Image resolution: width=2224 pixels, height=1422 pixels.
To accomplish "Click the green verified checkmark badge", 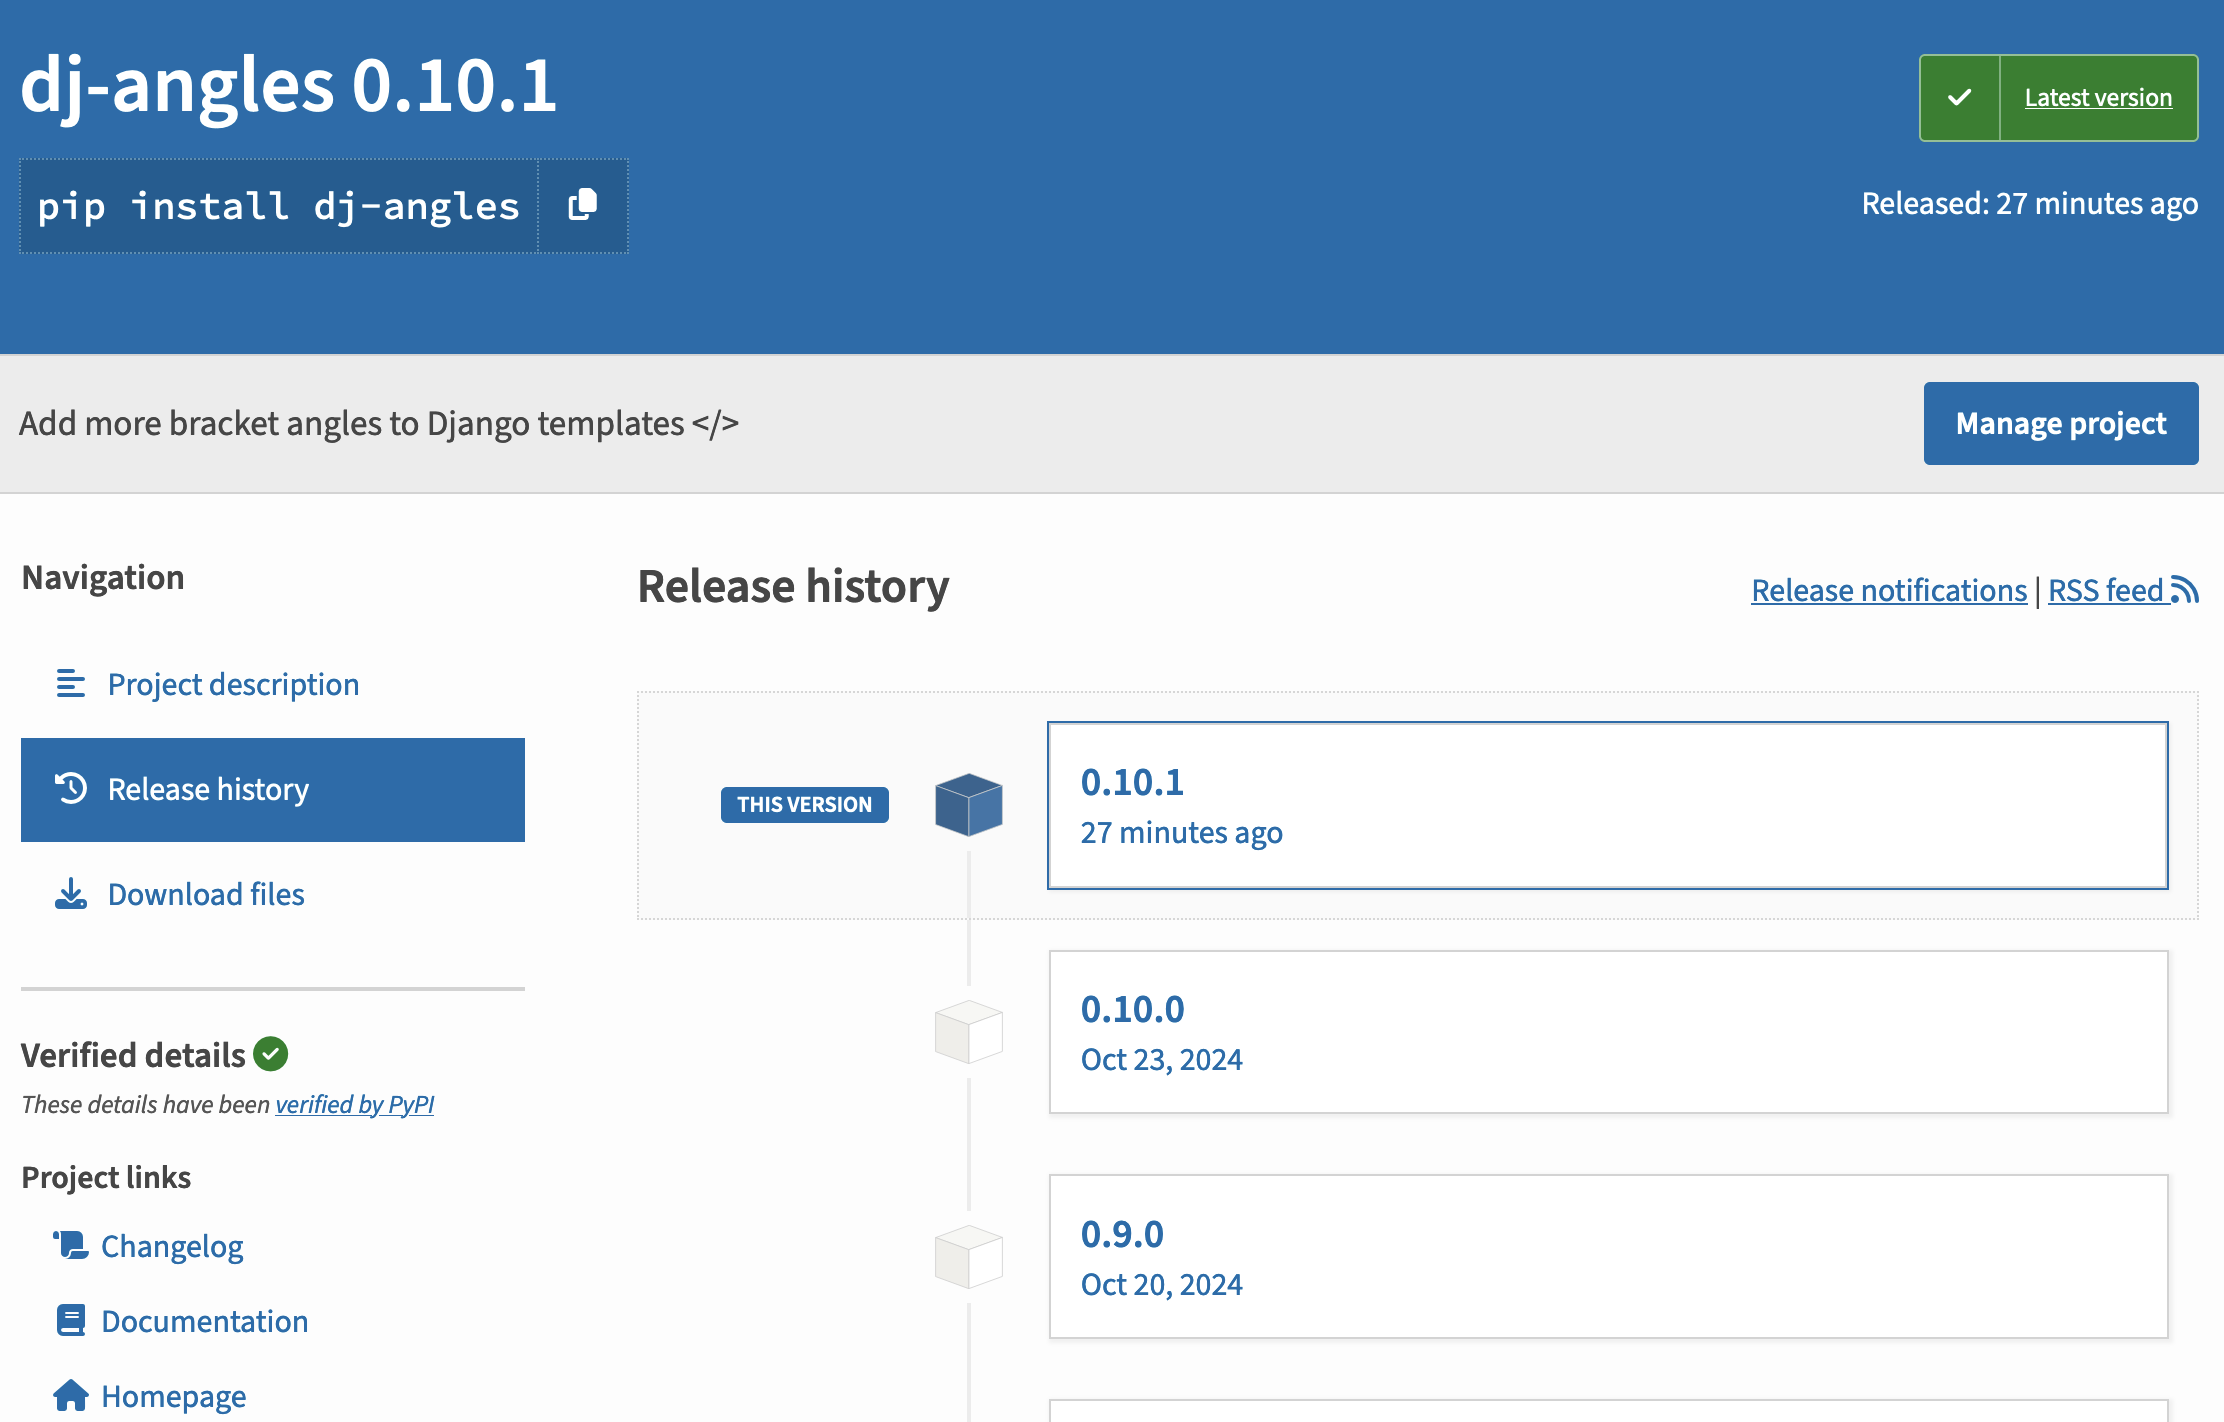I will [271, 1054].
